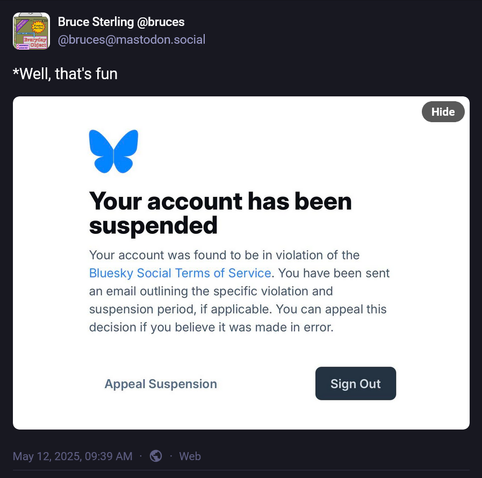Click Appeal Suspension
The width and height of the screenshot is (482, 478).
pyautogui.click(x=161, y=384)
